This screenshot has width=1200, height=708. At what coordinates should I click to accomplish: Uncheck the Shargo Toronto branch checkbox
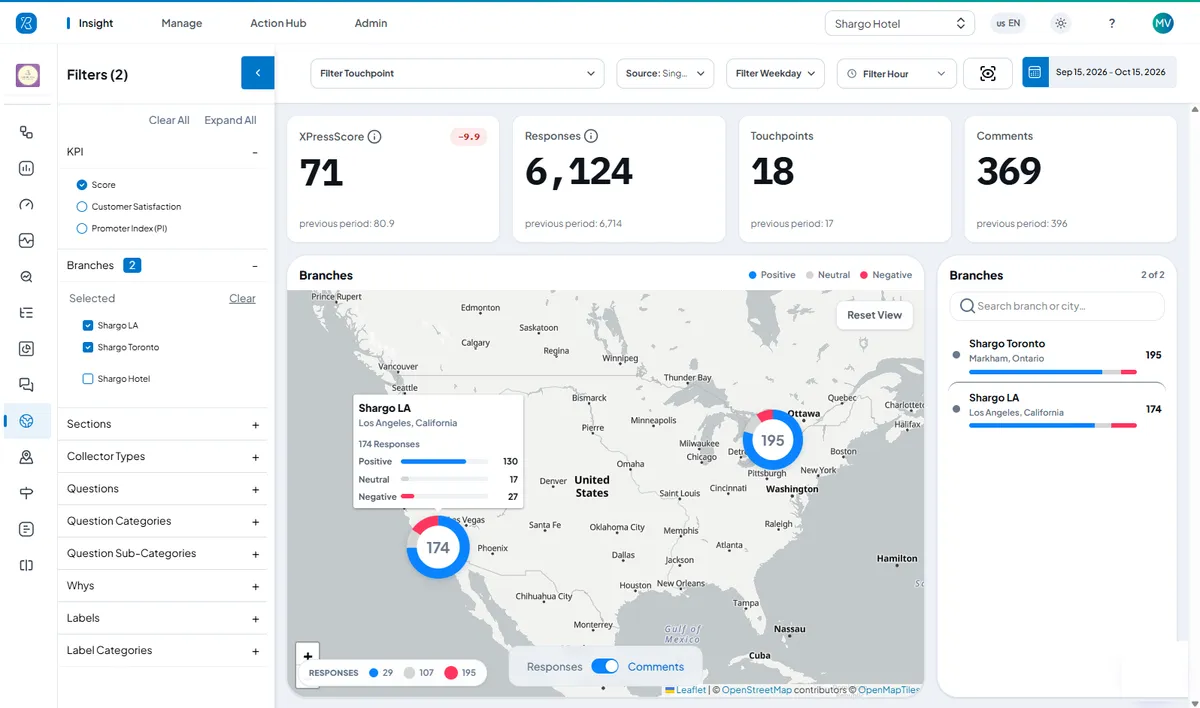(88, 347)
